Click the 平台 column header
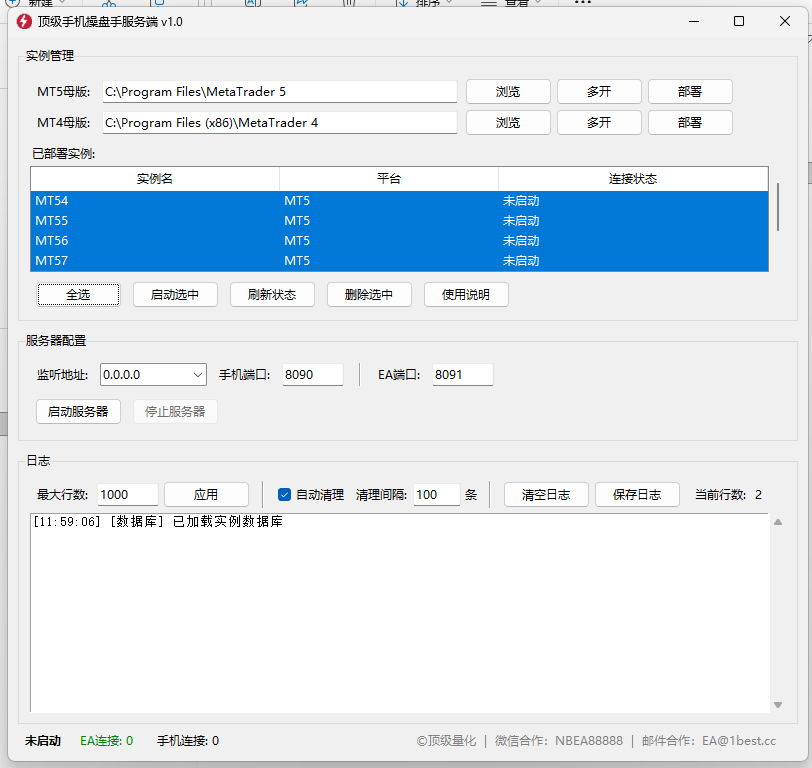This screenshot has width=812, height=768. (389, 179)
